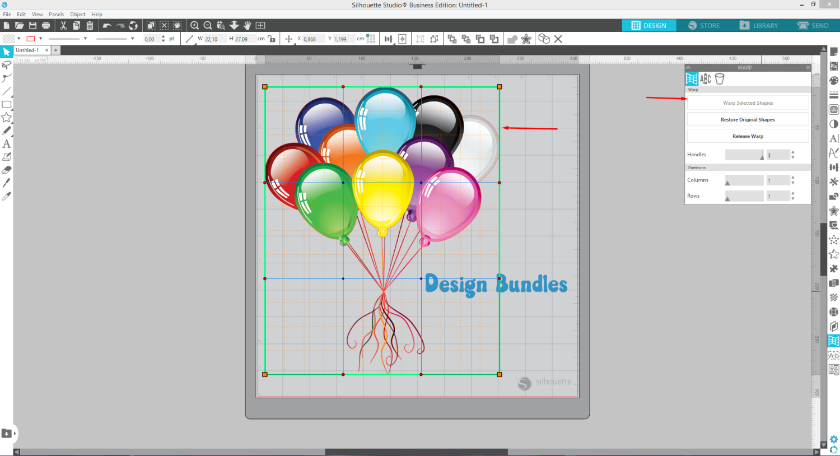840x456 pixels.
Task: Collapse the Warp panel with chevron
Action: (689, 68)
